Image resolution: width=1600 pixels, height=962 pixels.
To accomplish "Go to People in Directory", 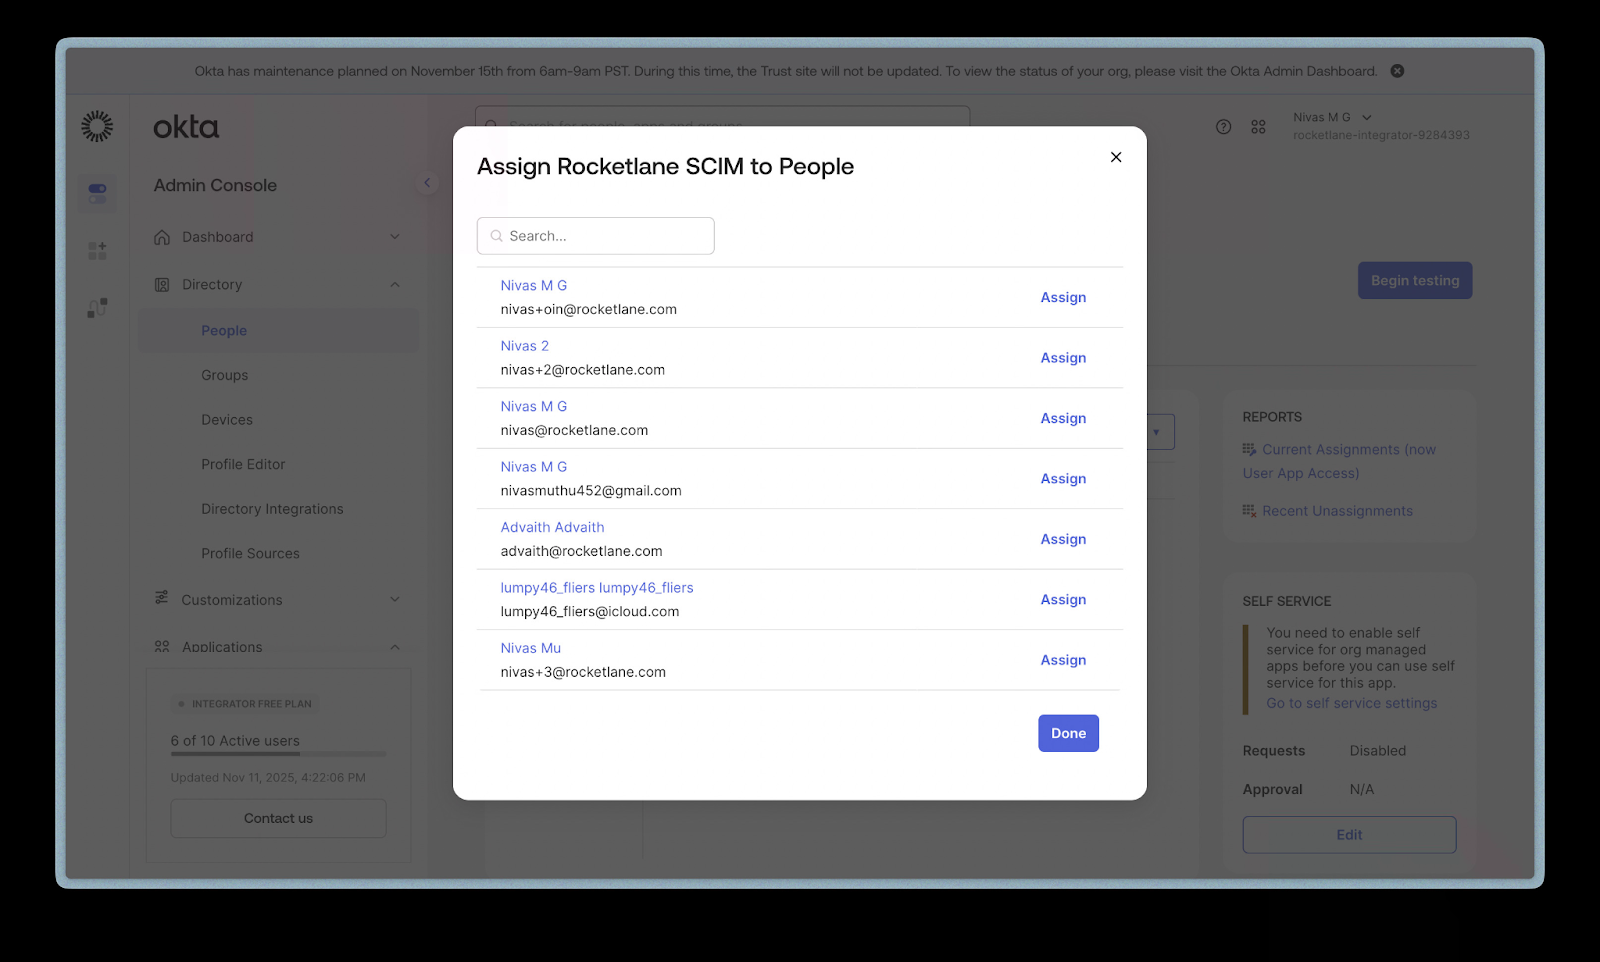I will point(224,331).
